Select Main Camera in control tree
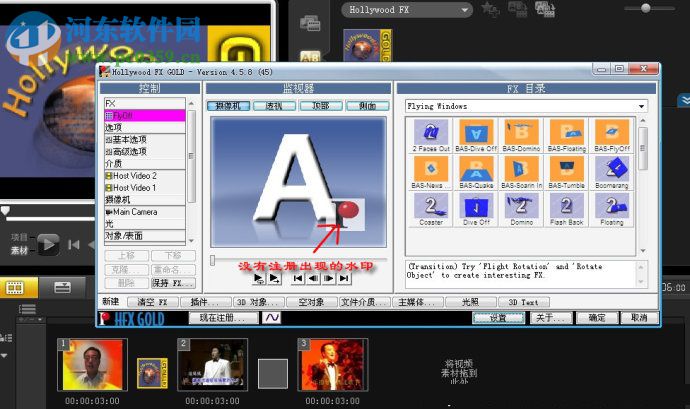 point(145,212)
